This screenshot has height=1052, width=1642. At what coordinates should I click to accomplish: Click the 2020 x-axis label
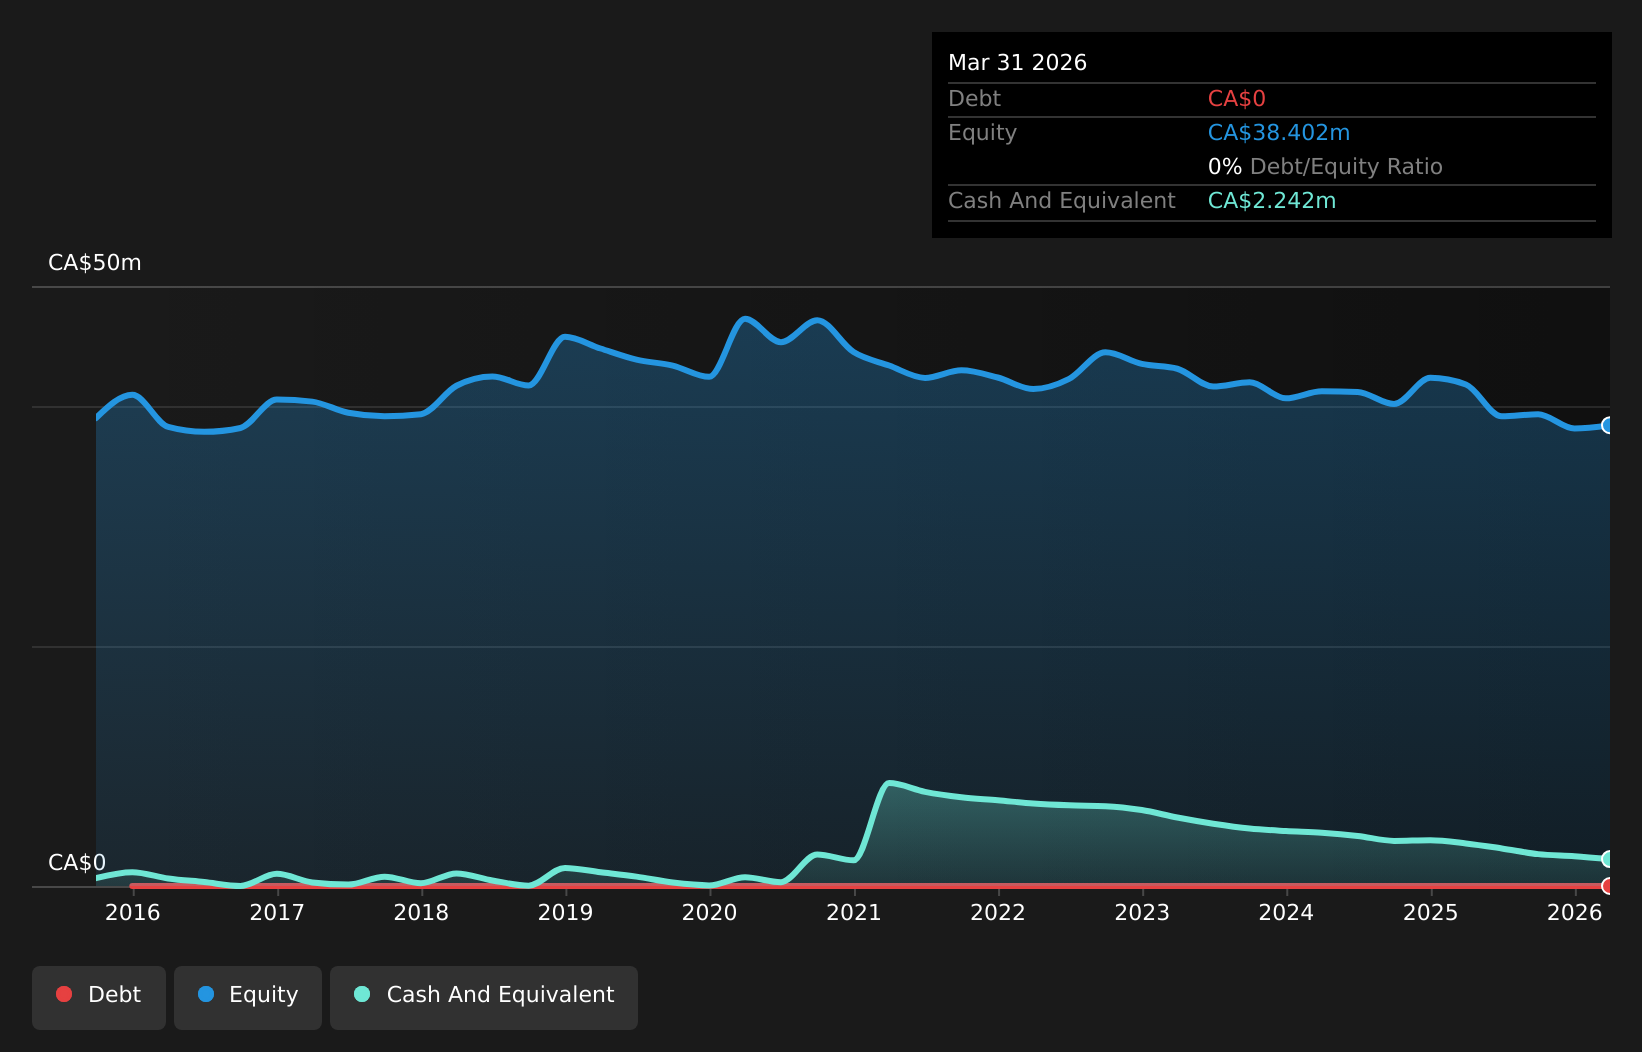710,912
